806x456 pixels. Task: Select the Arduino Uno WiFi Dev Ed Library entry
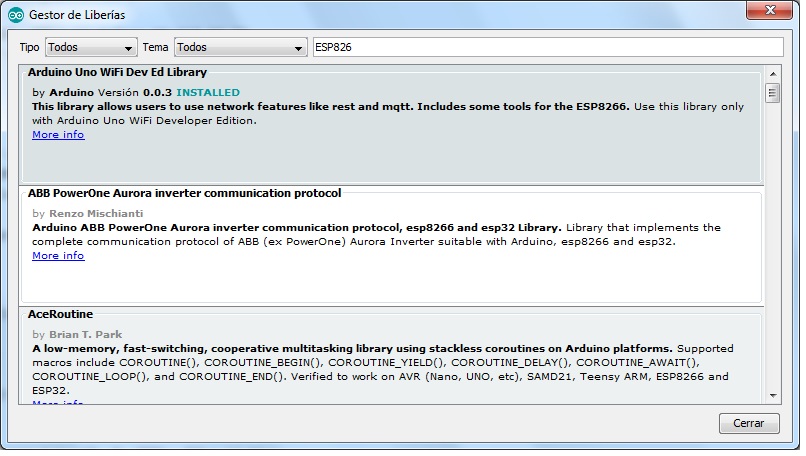[391, 125]
